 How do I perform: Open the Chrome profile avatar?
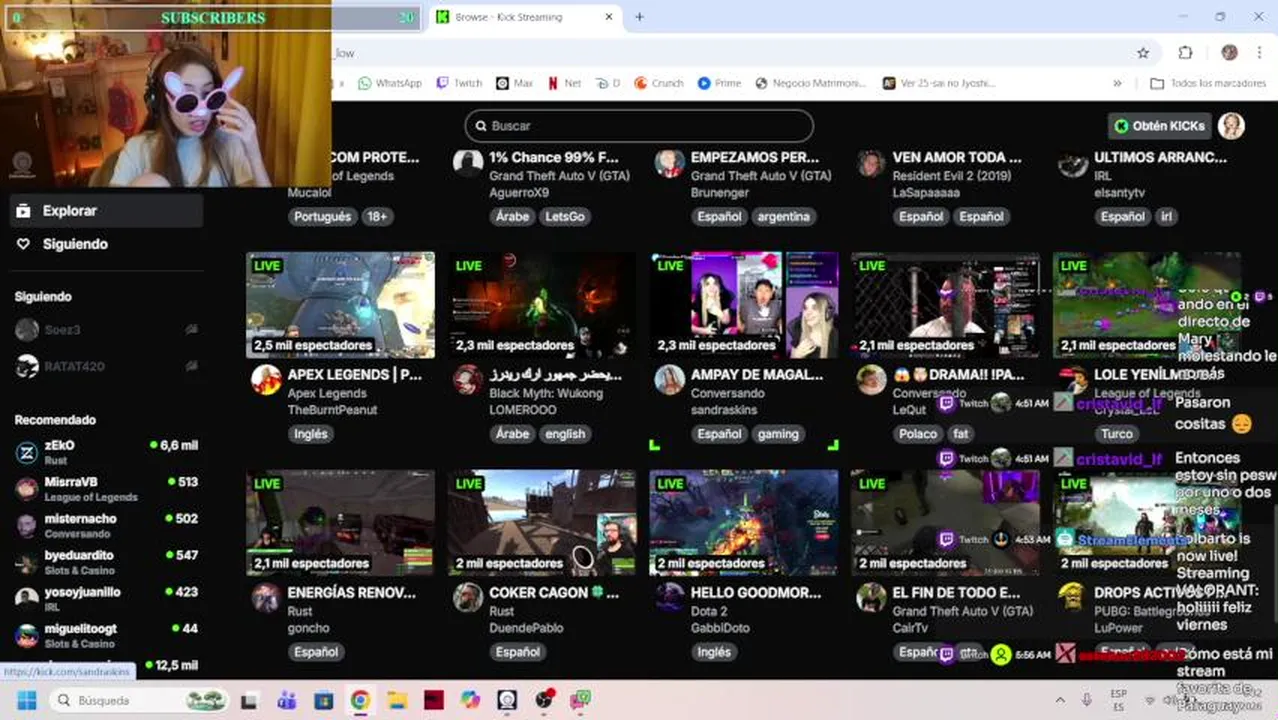[x=1229, y=53]
